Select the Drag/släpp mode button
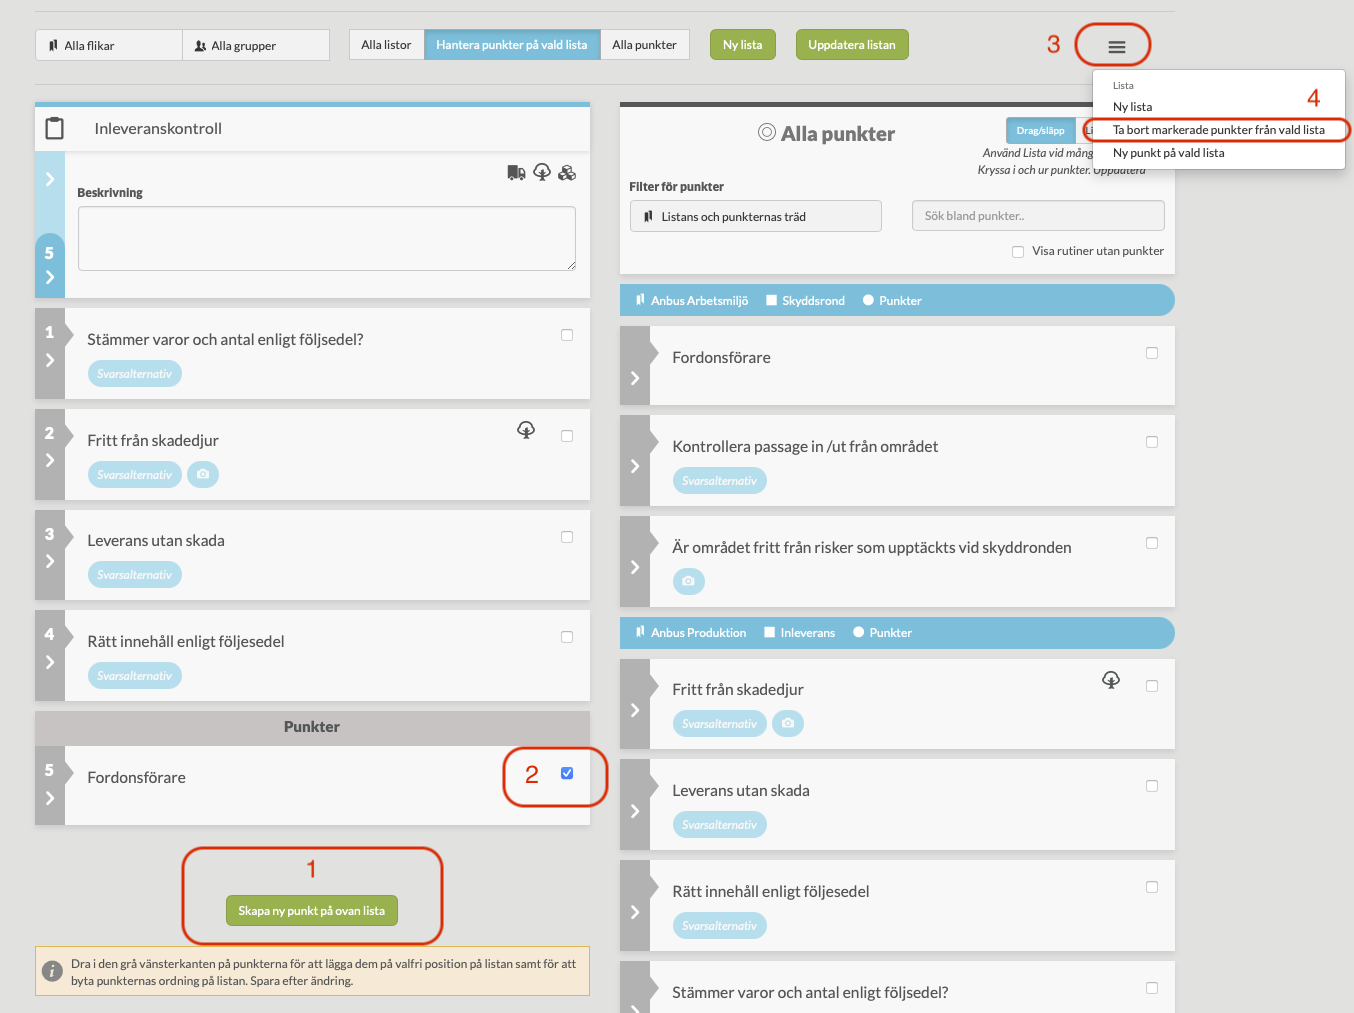The width and height of the screenshot is (1354, 1013). [1040, 130]
